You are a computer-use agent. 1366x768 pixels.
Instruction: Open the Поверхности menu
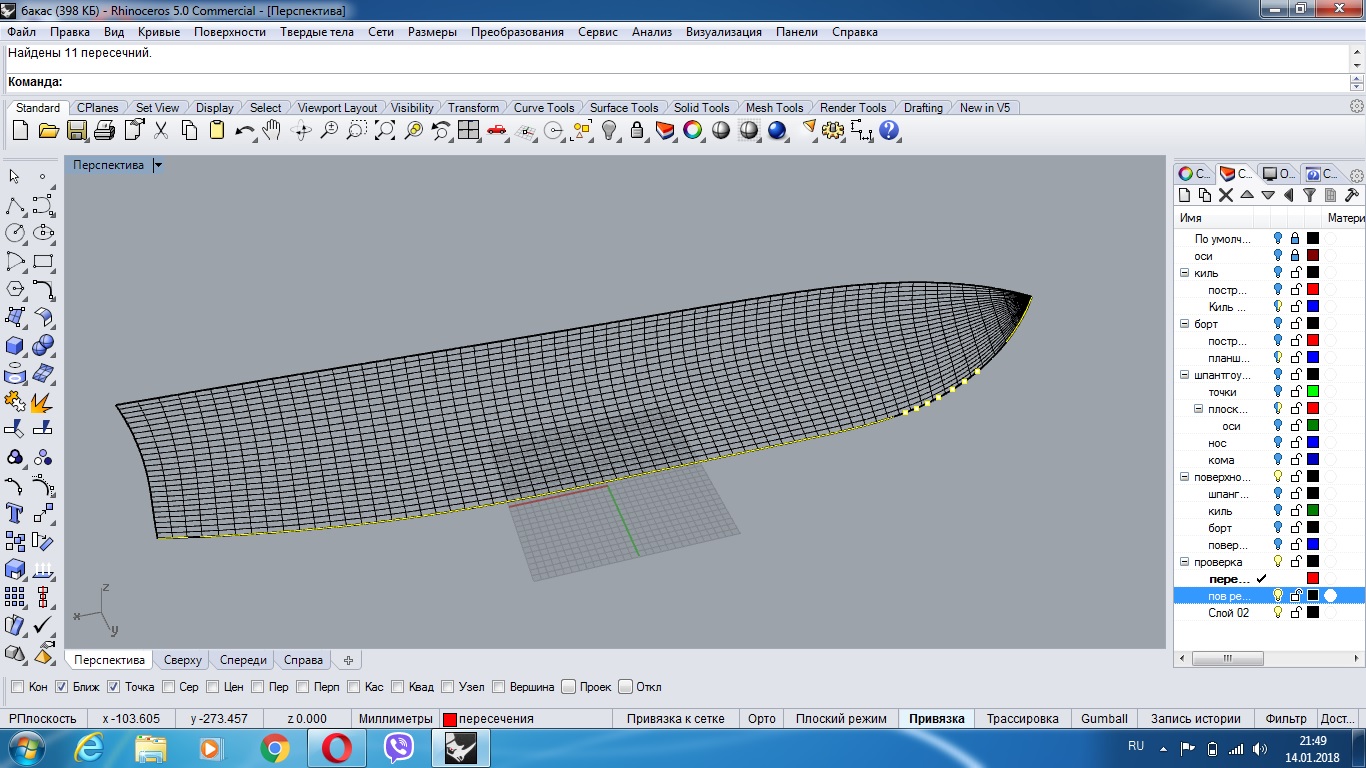click(230, 32)
